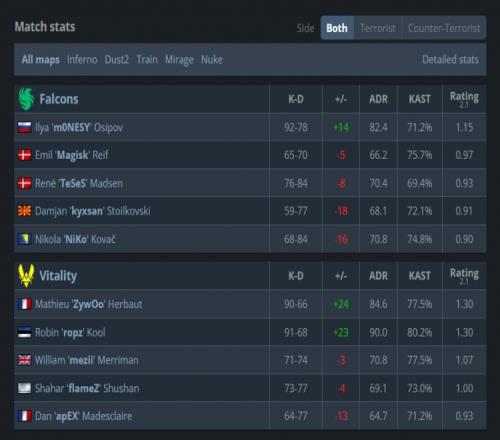Viewport: 500px width, 440px height.
Task: Switch to the Mirage map tab
Action: [x=179, y=60]
